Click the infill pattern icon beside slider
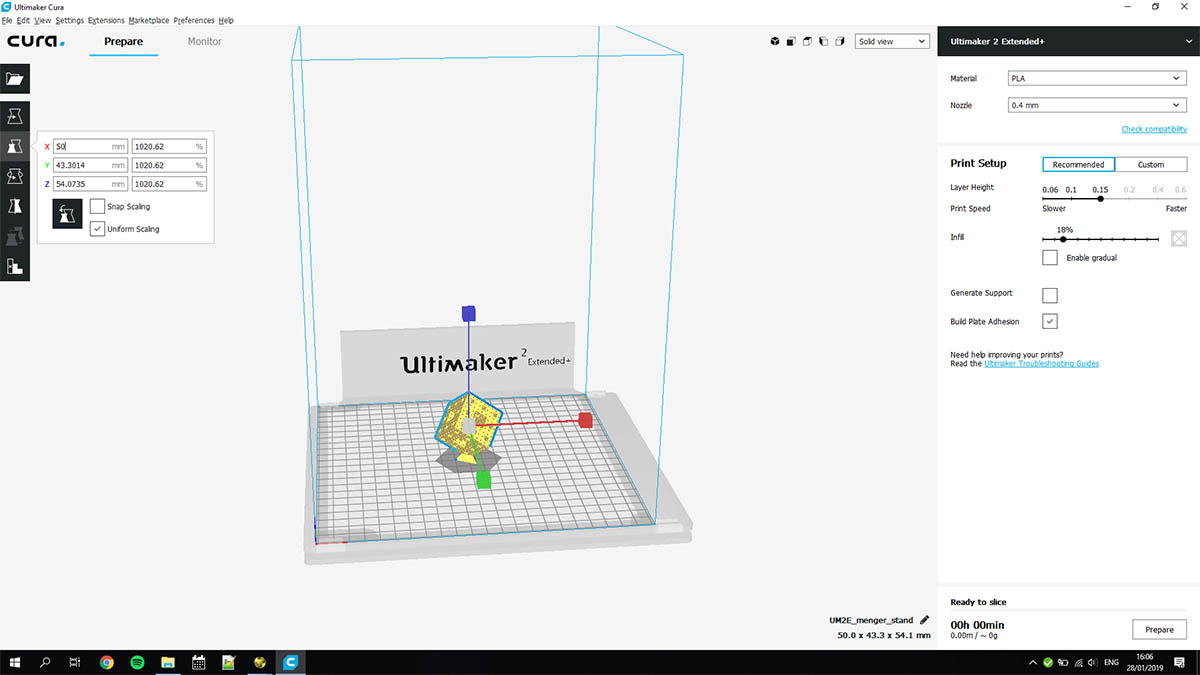Image resolution: width=1200 pixels, height=675 pixels. point(1179,238)
